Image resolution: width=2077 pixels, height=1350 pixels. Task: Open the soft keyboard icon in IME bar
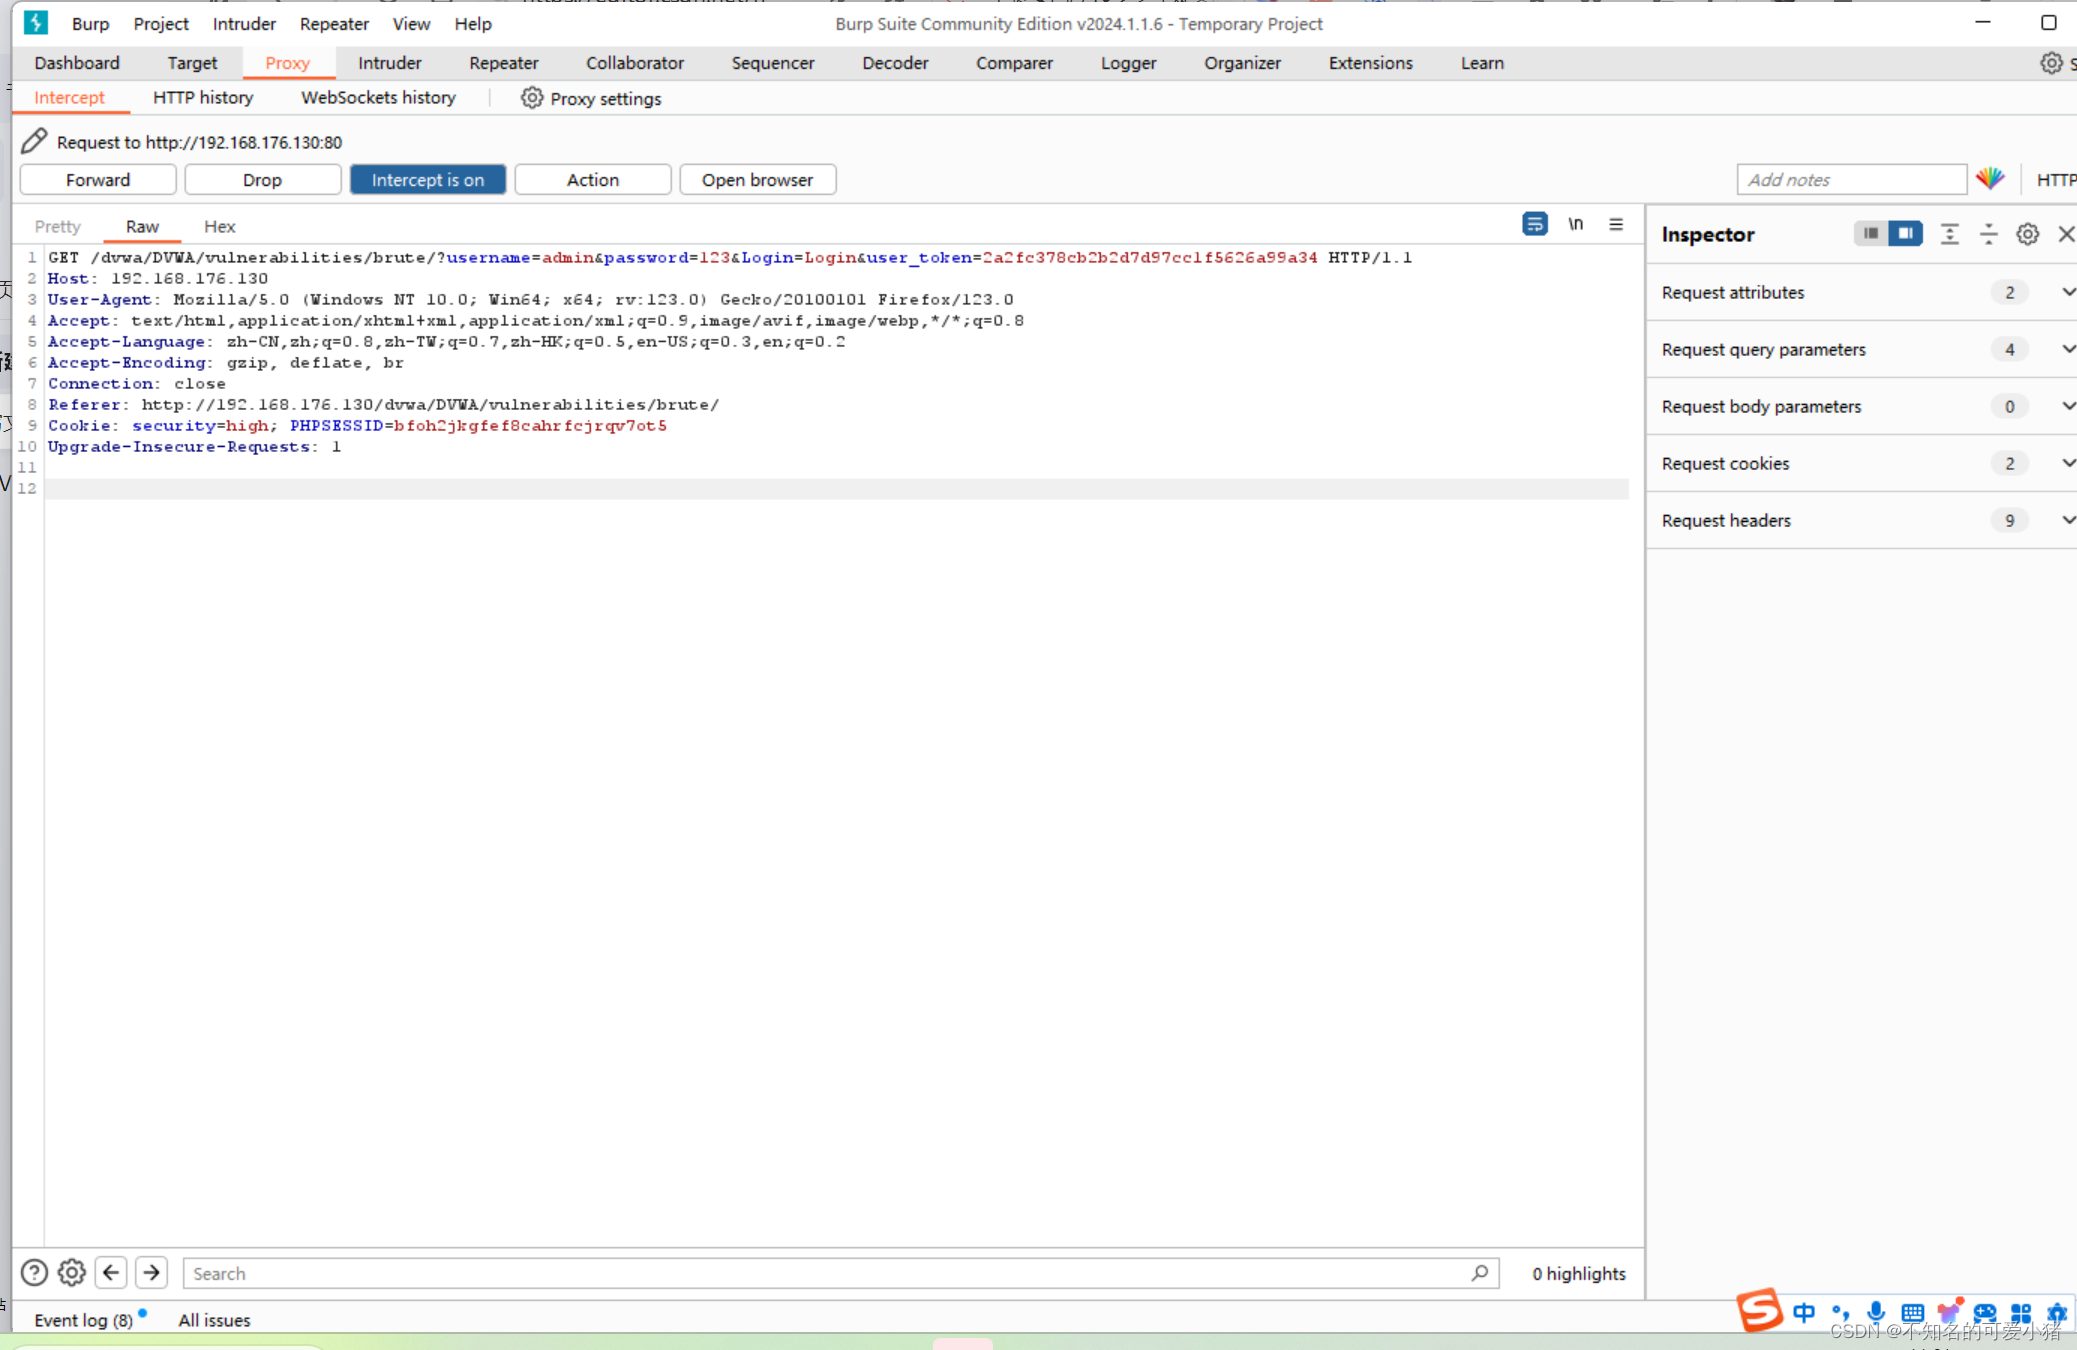point(1912,1312)
